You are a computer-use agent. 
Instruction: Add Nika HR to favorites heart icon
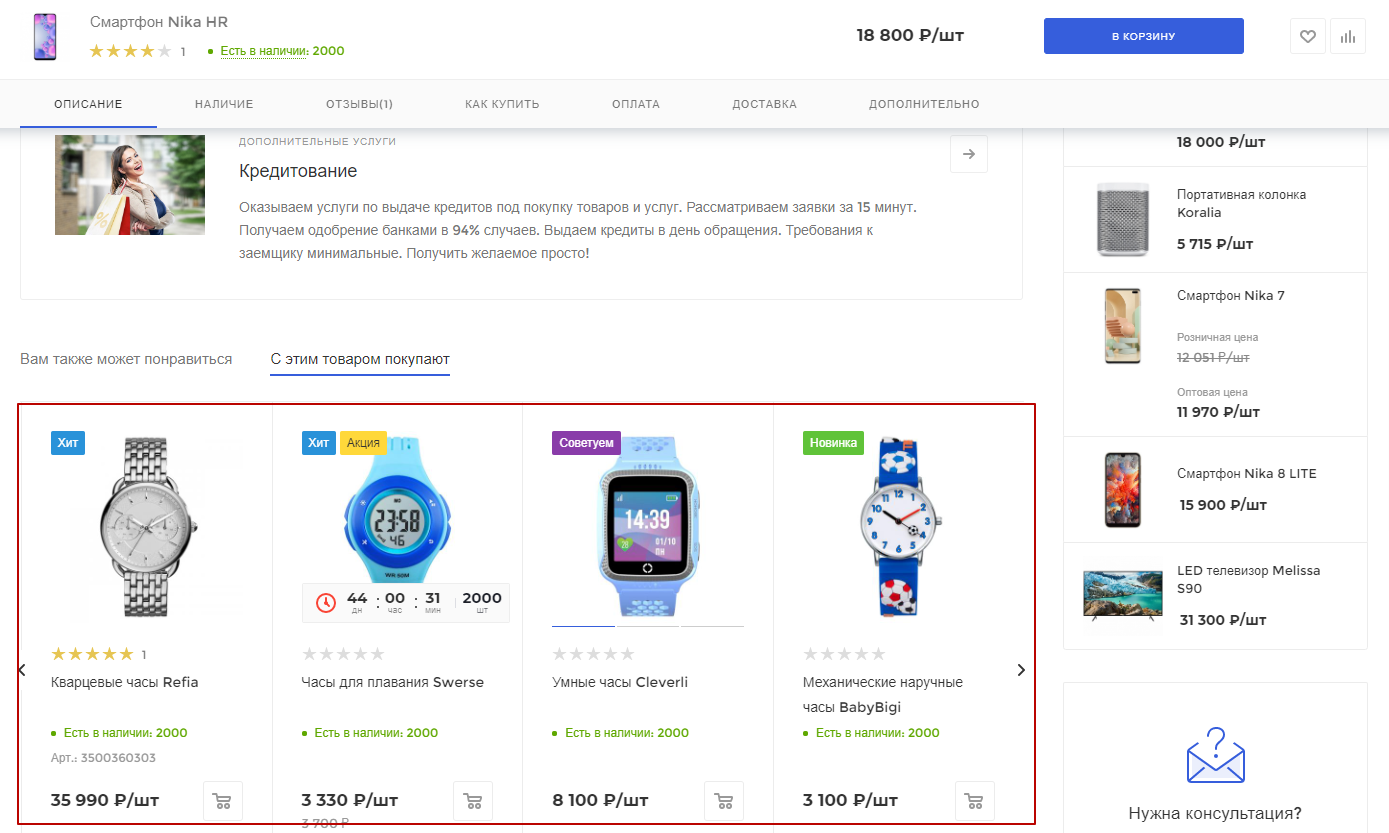point(1307,36)
